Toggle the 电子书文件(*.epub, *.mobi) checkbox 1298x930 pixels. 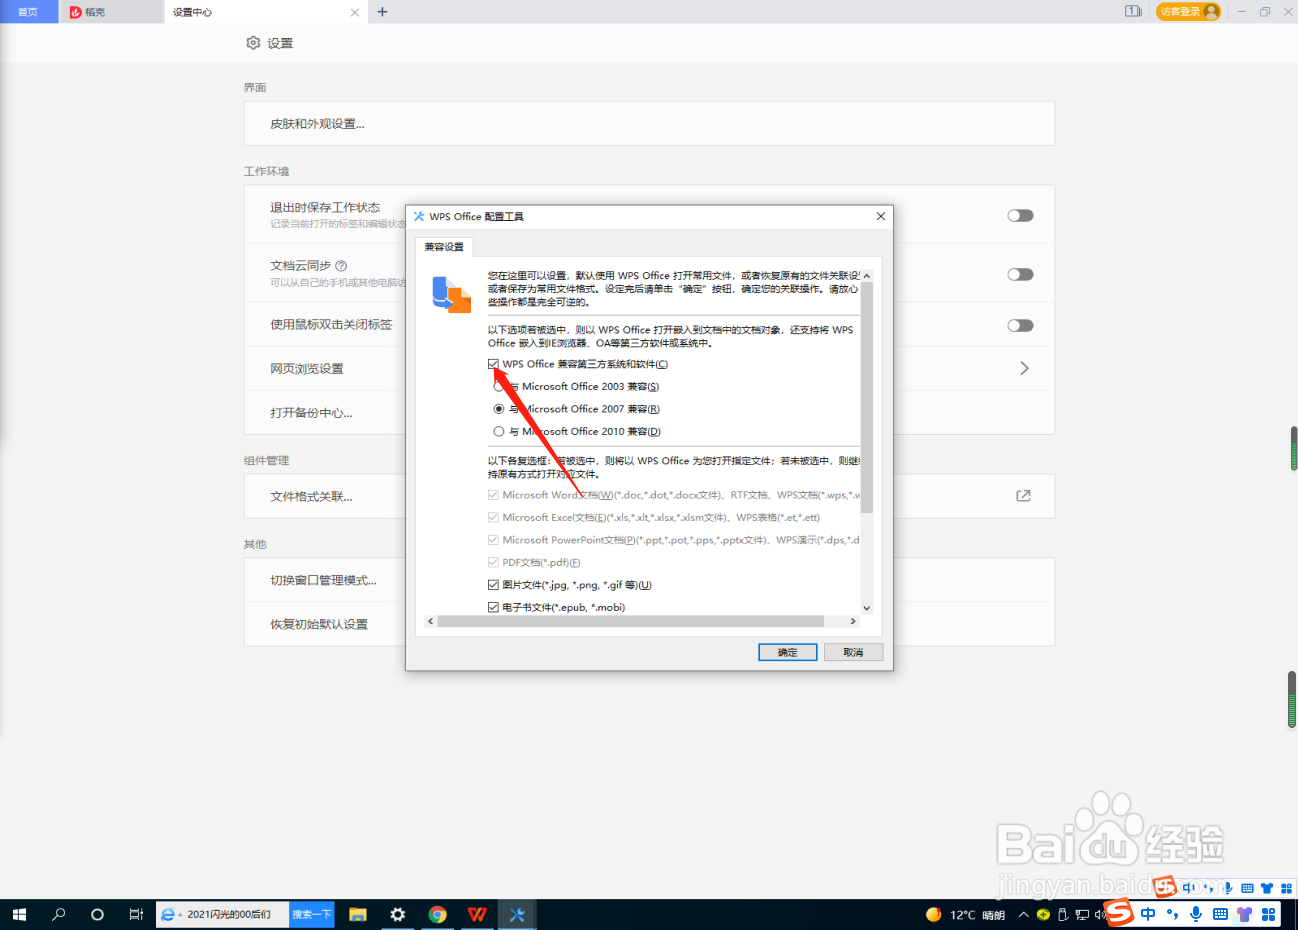tap(493, 607)
